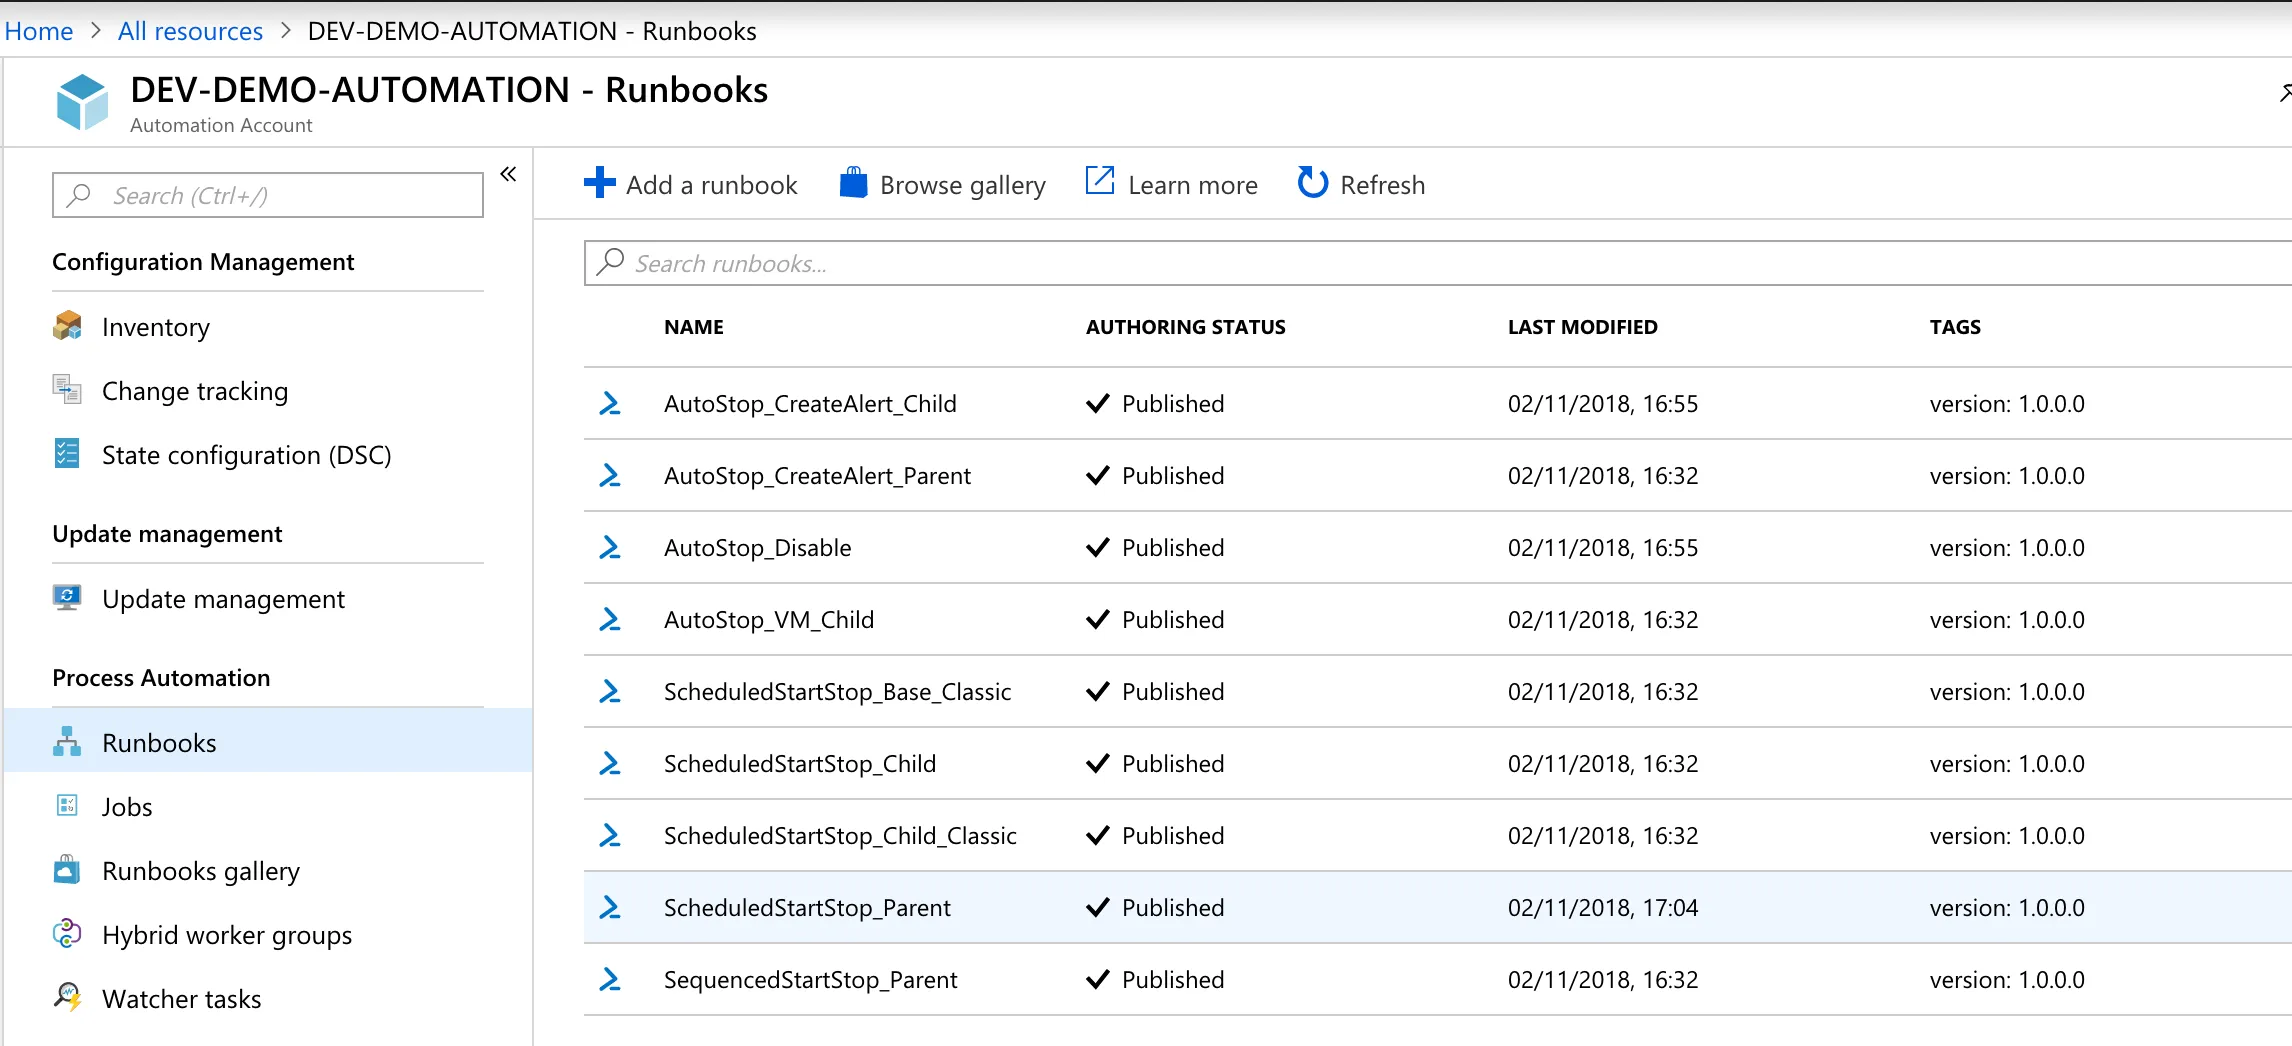Collapse the sidebar using the double chevron
Screen dimensions: 2292x1046
click(508, 173)
